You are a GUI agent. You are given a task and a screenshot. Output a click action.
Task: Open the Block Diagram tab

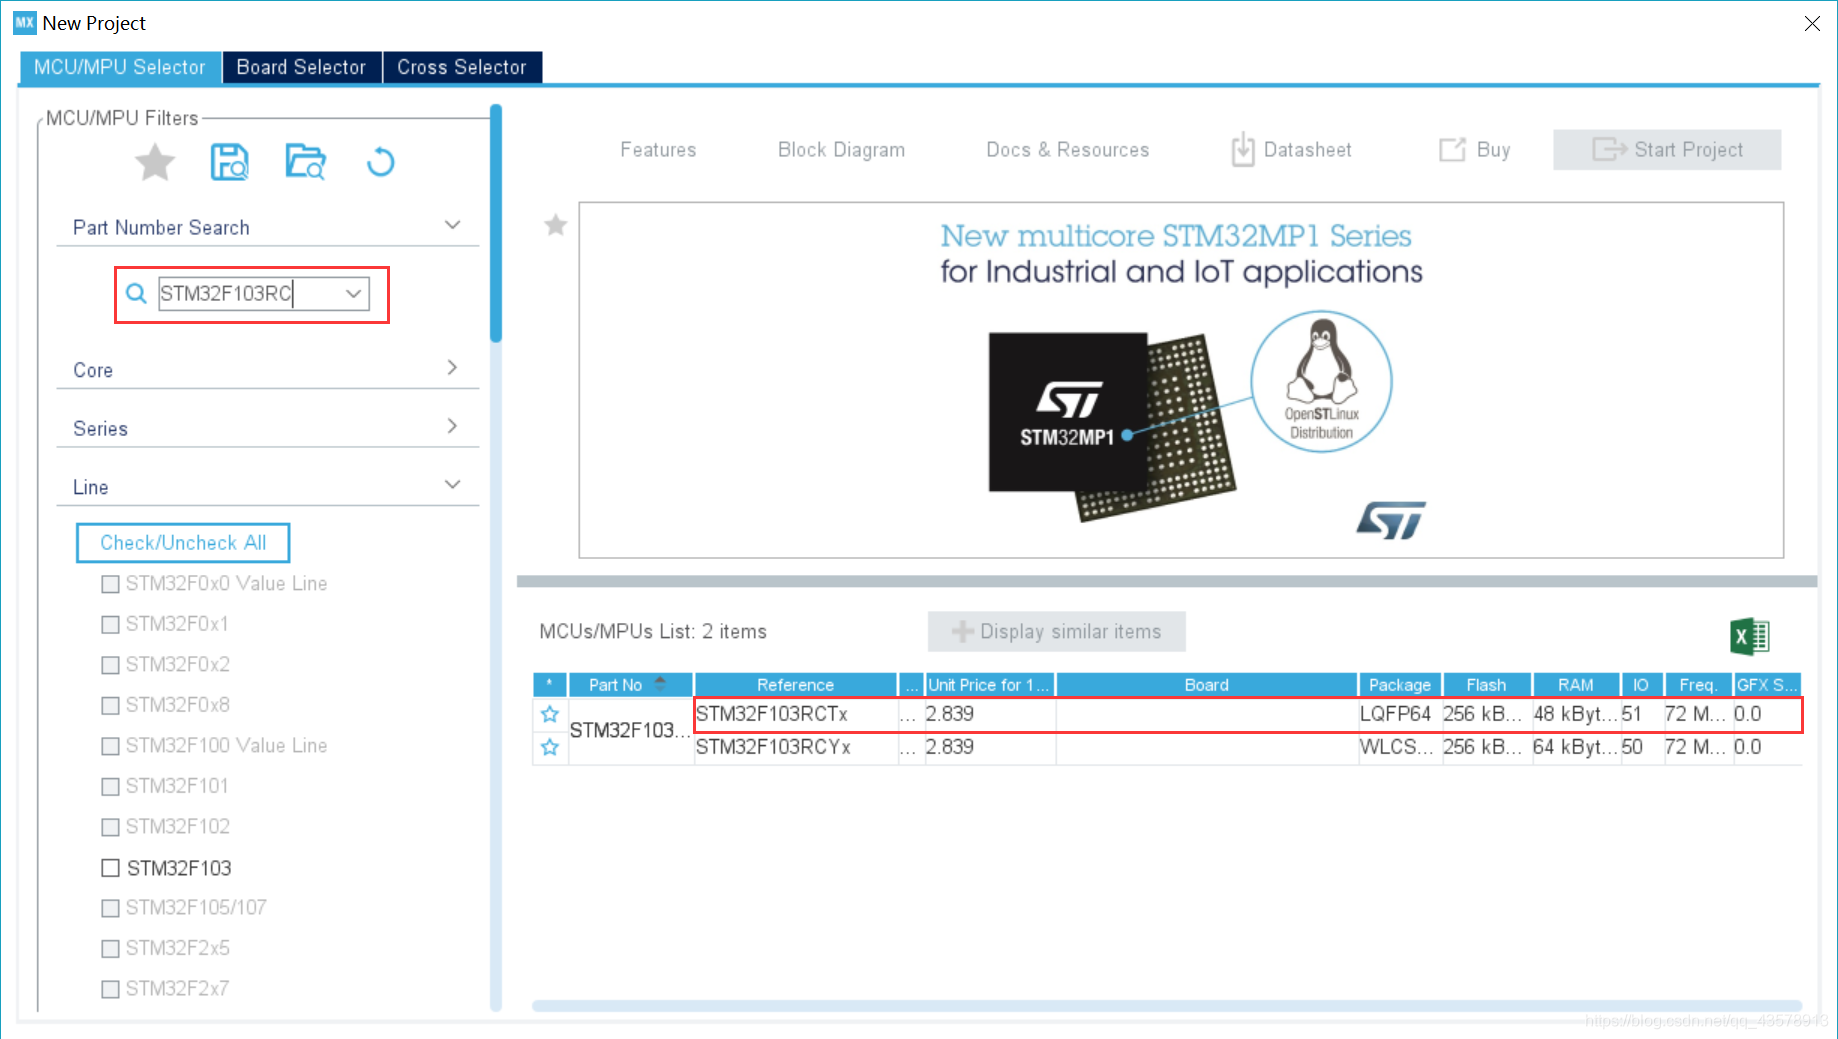[841, 150]
